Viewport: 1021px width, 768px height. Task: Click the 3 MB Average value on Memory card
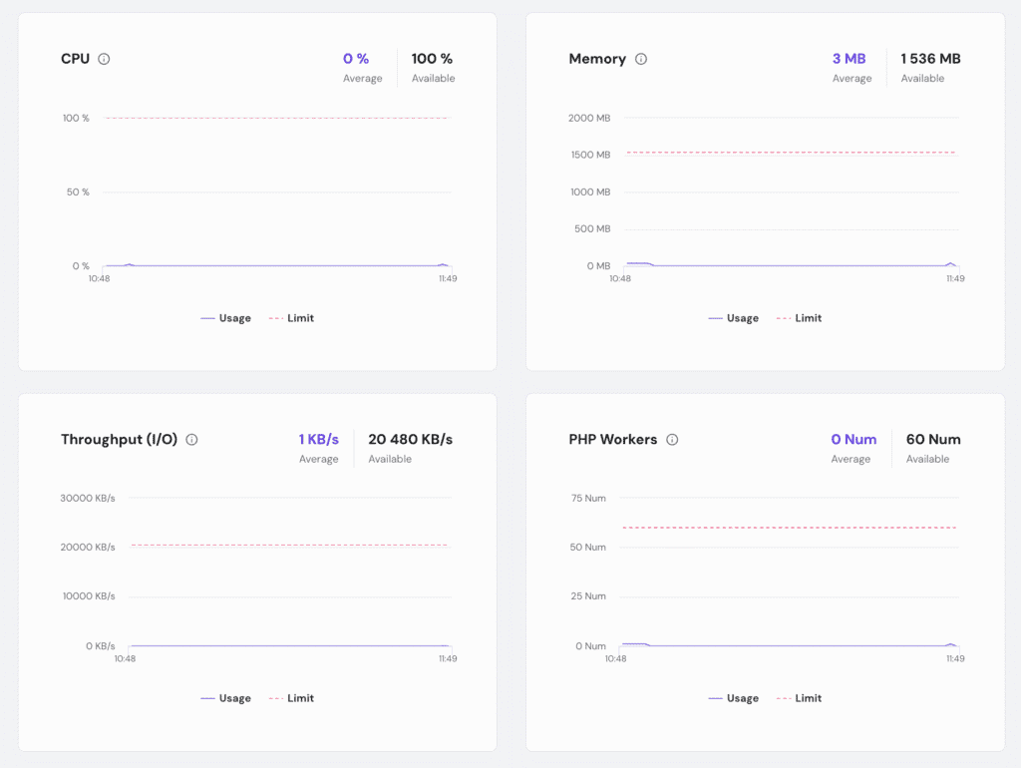pos(848,58)
